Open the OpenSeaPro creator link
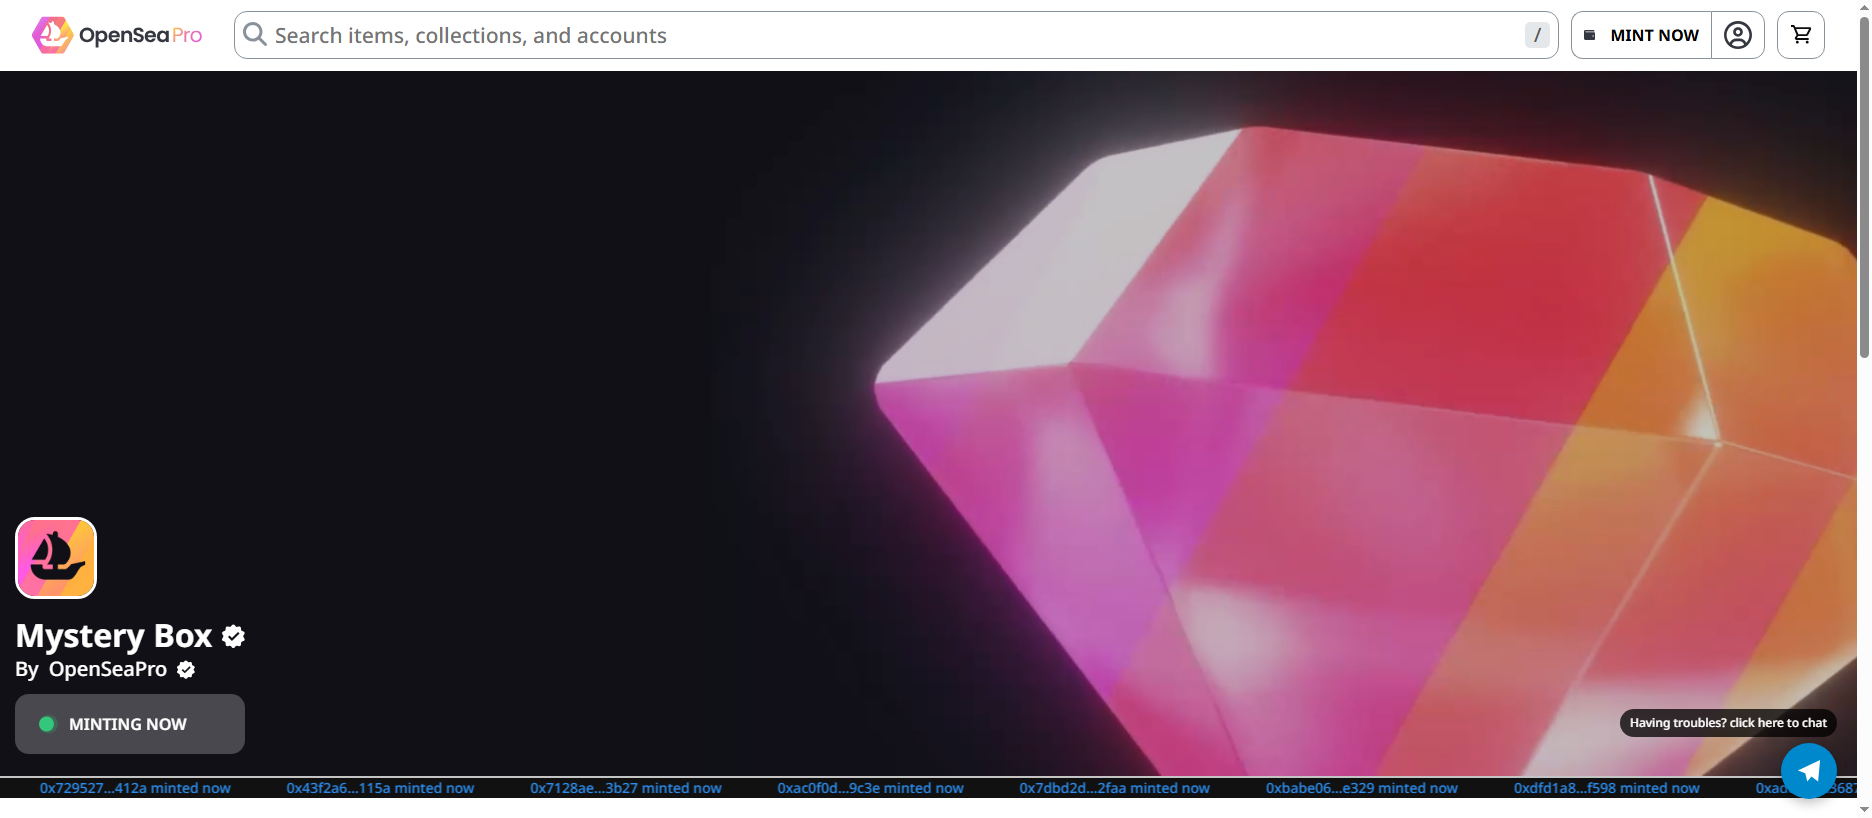This screenshot has height=818, width=1872. 108,669
